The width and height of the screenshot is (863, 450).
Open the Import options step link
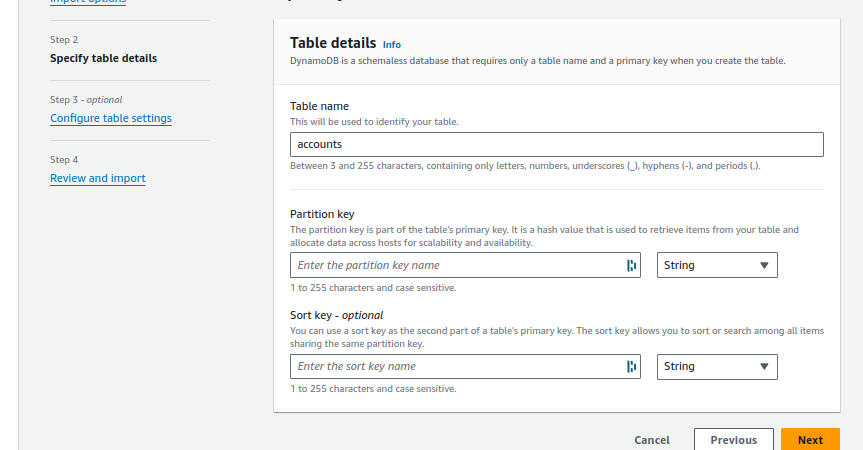88,2
